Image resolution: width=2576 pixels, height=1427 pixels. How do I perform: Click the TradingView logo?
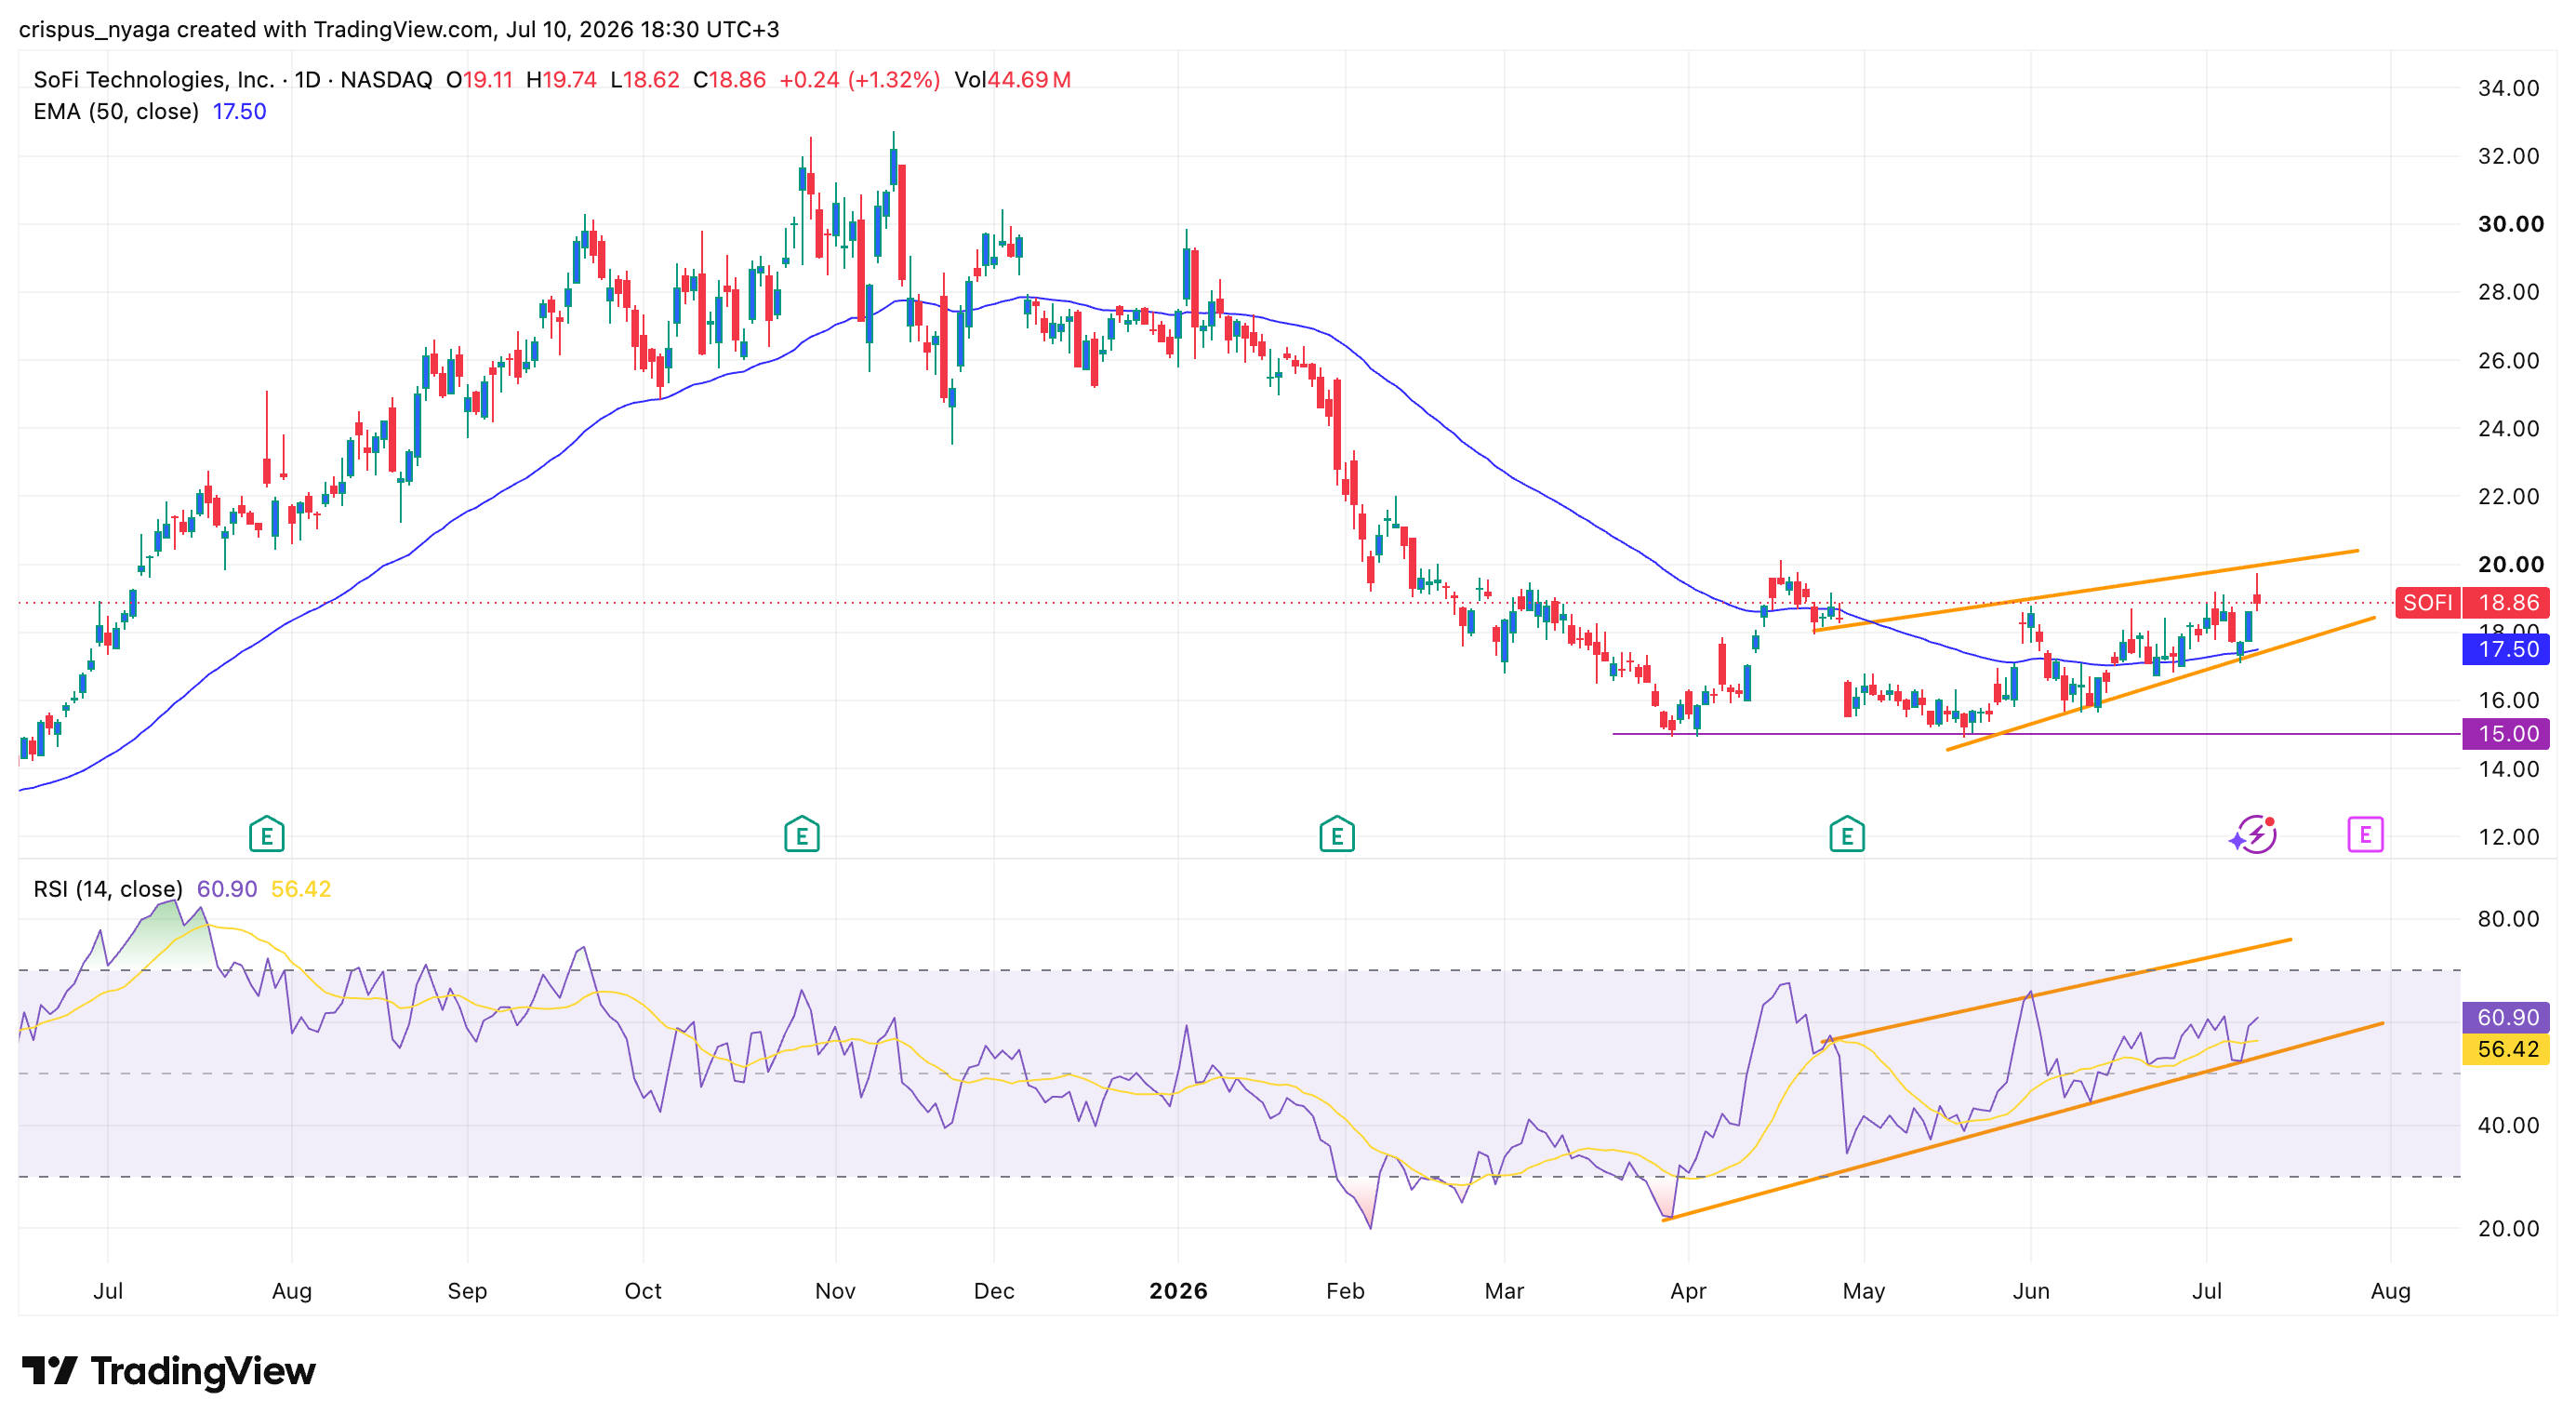(169, 1370)
